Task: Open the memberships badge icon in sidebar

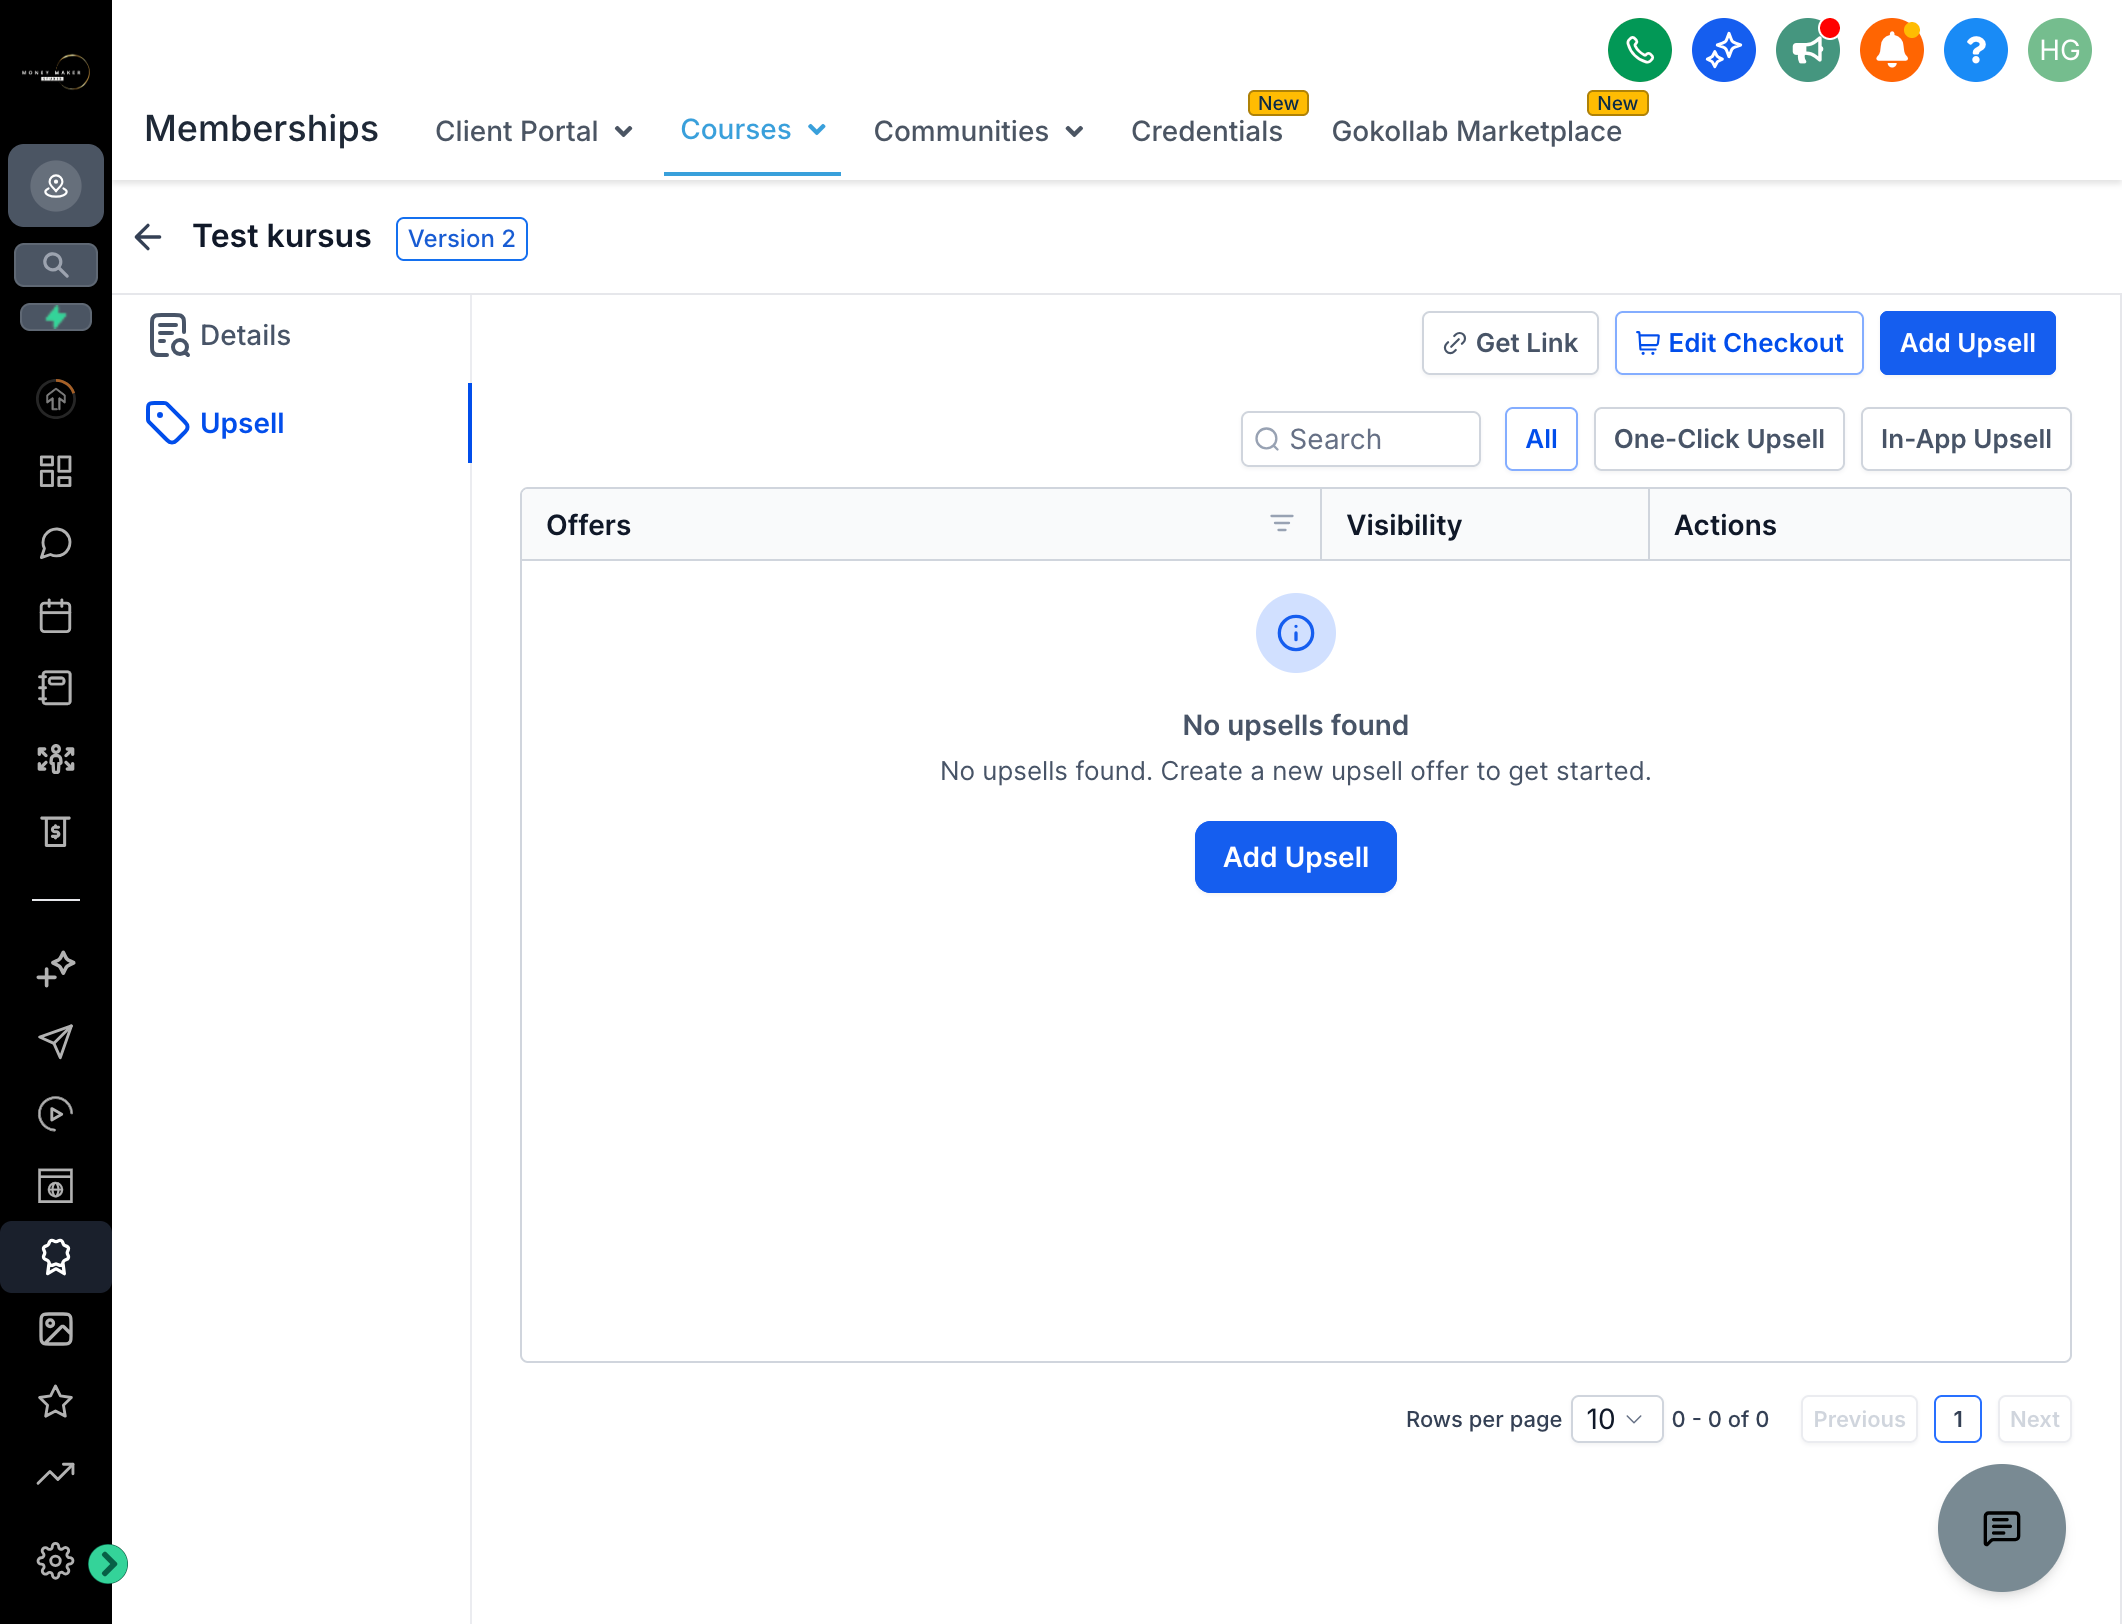Action: click(56, 1257)
